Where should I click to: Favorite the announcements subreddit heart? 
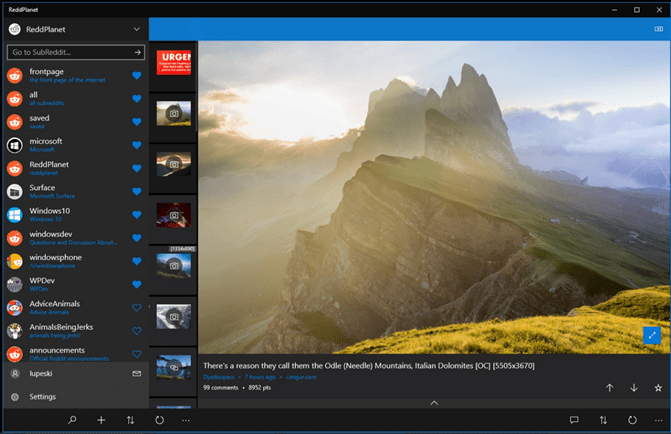coord(137,354)
